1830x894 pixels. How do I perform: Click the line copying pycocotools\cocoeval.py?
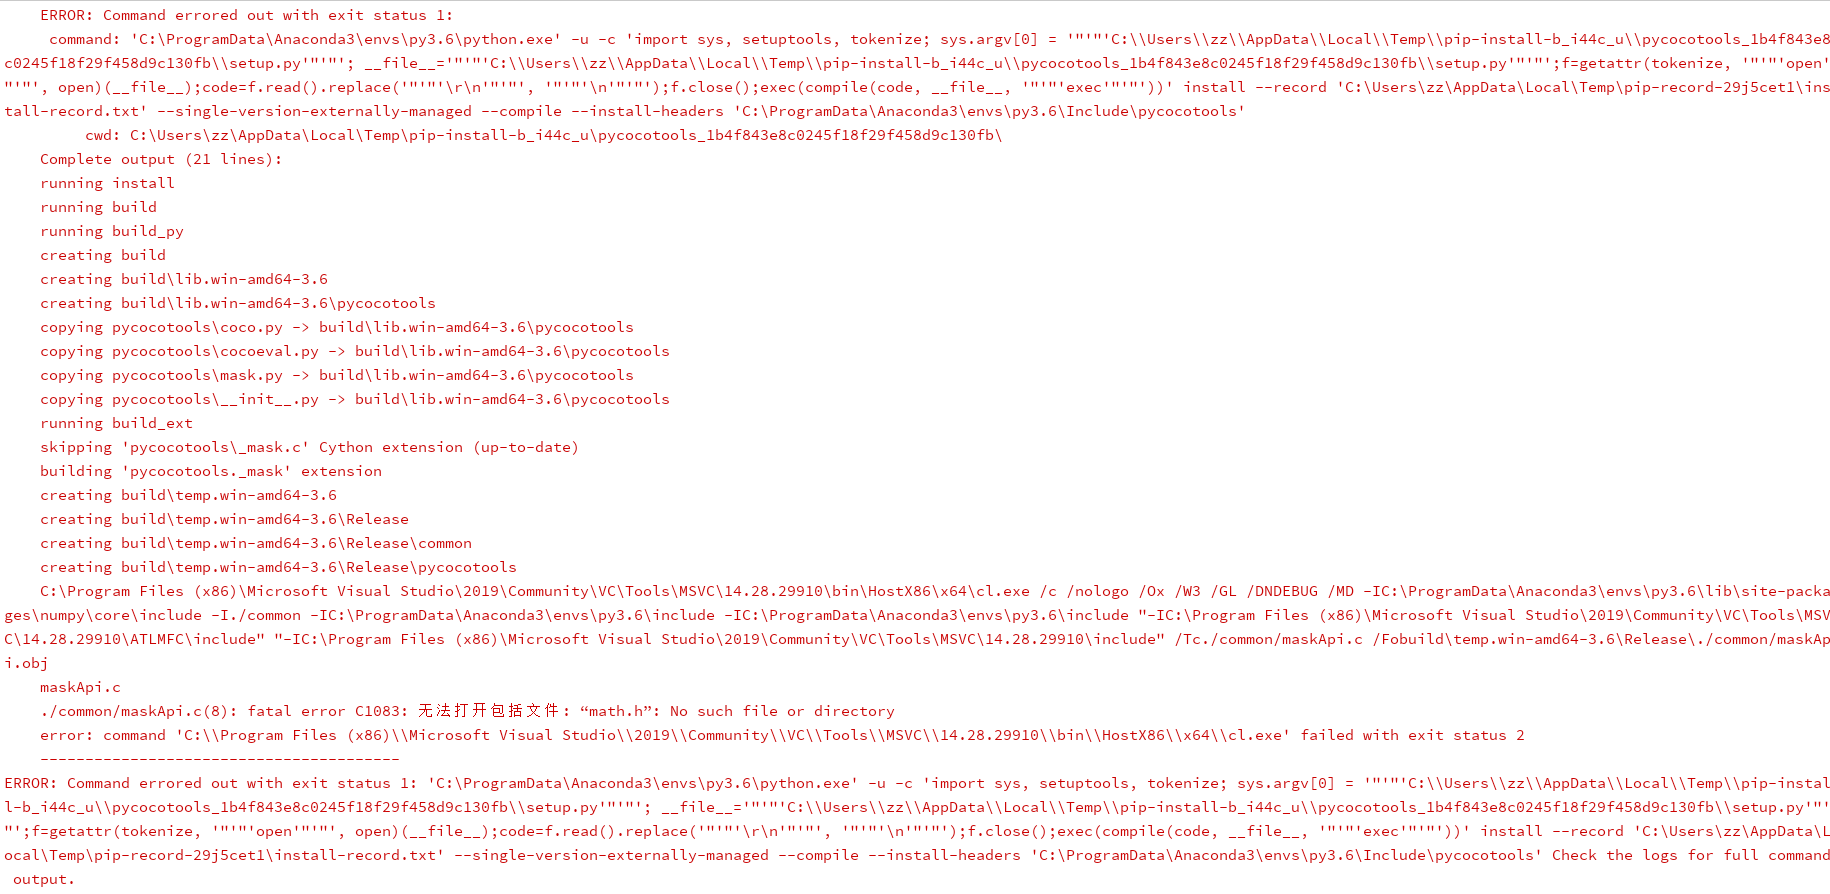(355, 351)
